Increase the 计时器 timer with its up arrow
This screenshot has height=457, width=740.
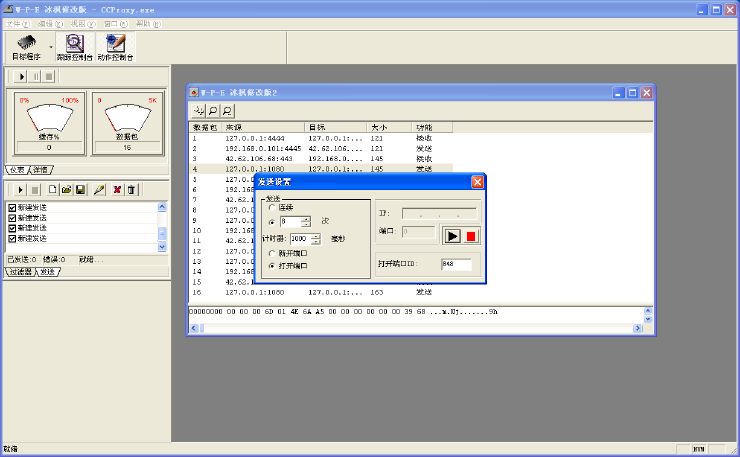pyautogui.click(x=316, y=236)
